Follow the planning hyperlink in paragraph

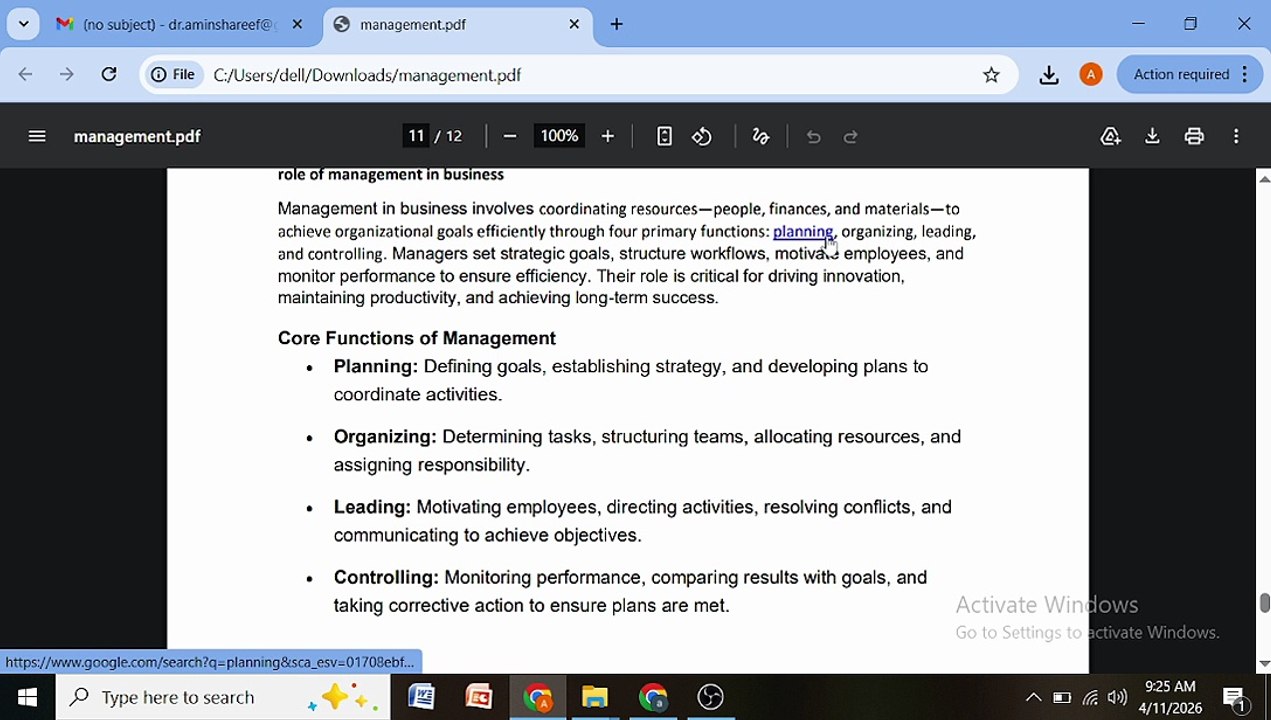click(802, 231)
